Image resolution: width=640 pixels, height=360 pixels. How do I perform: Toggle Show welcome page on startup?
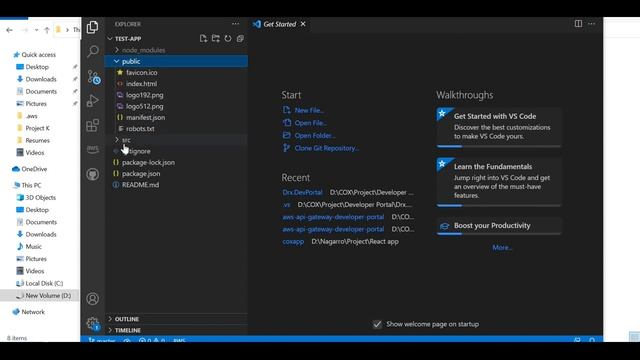pyautogui.click(x=377, y=324)
